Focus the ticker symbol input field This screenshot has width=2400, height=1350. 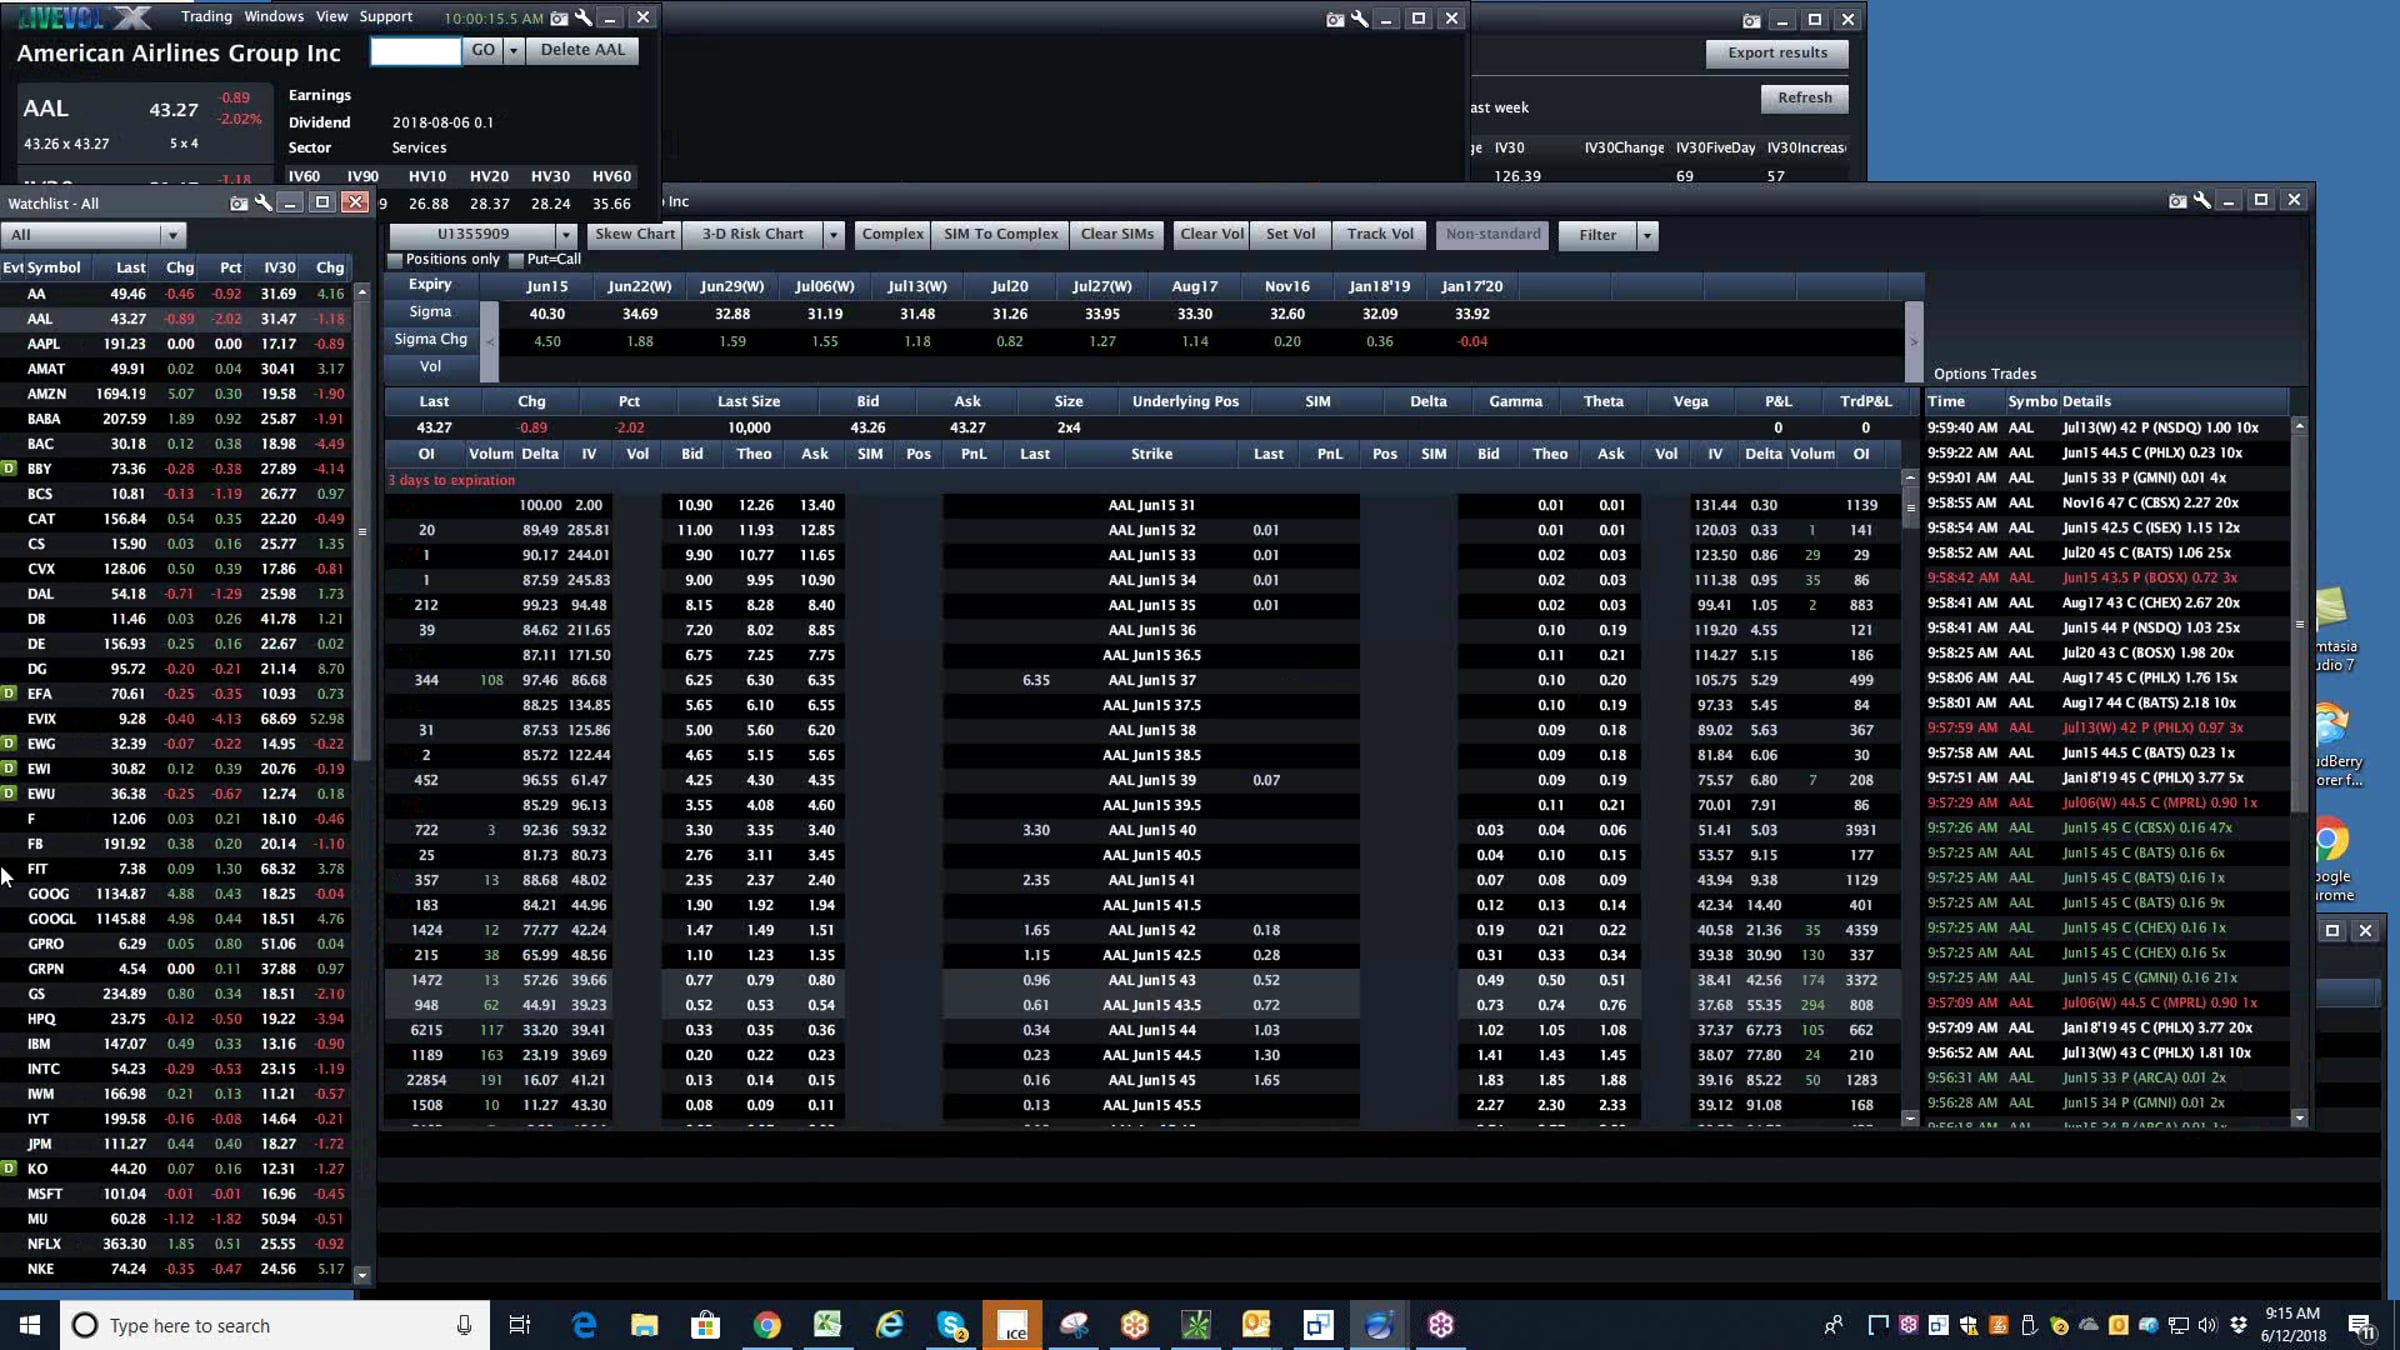pyautogui.click(x=416, y=51)
